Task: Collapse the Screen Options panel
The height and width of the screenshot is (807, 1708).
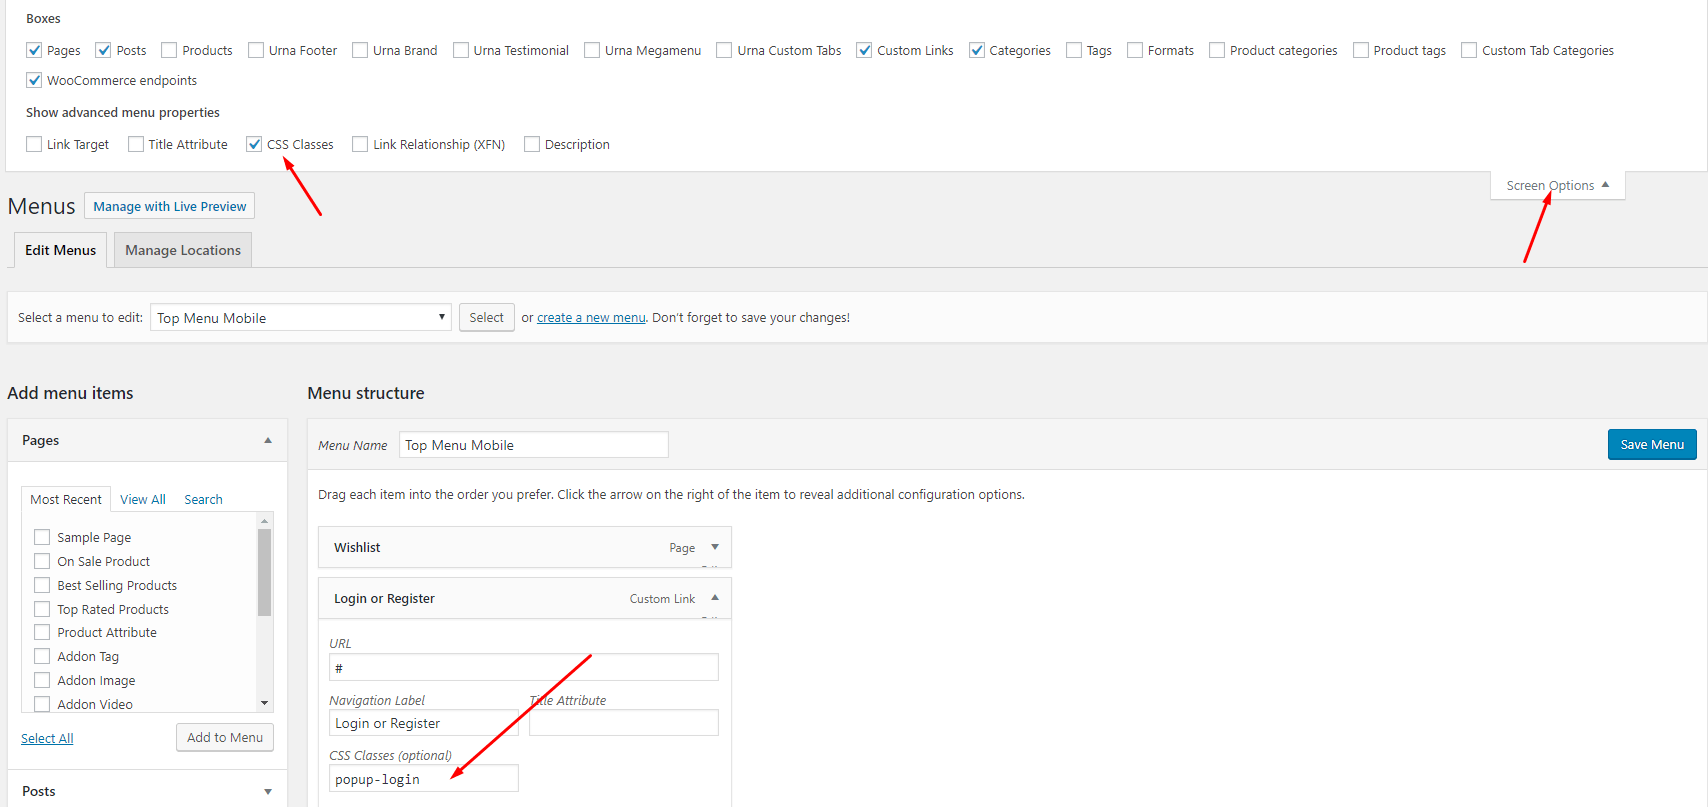Action: (1557, 185)
